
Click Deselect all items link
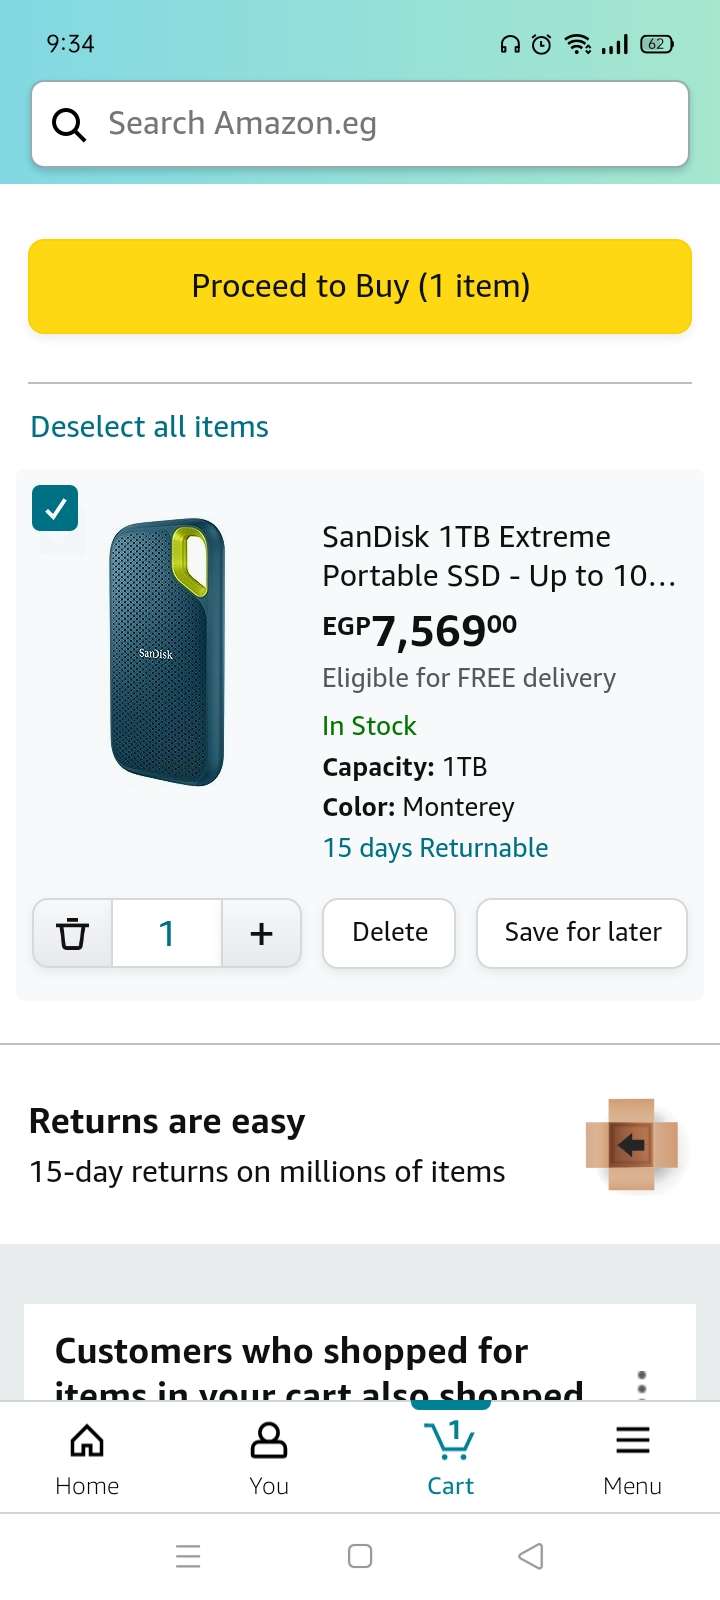pos(150,427)
